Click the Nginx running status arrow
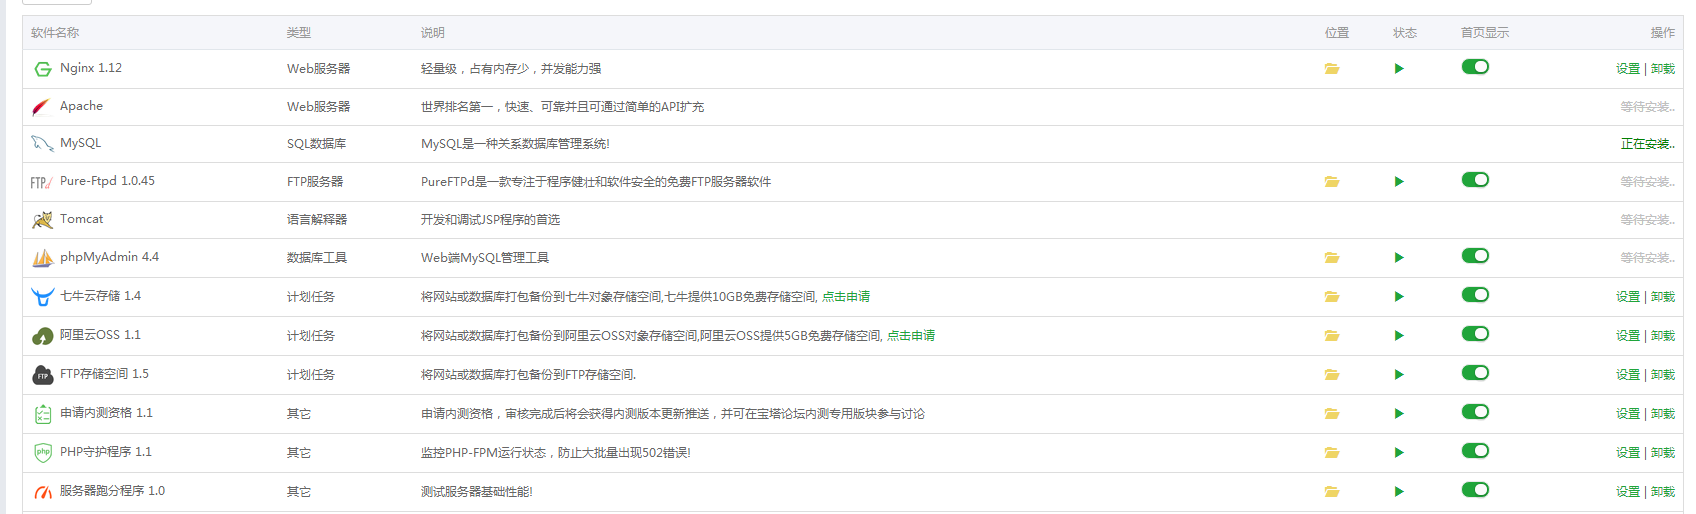Viewport: 1696px width, 514px height. [x=1399, y=69]
